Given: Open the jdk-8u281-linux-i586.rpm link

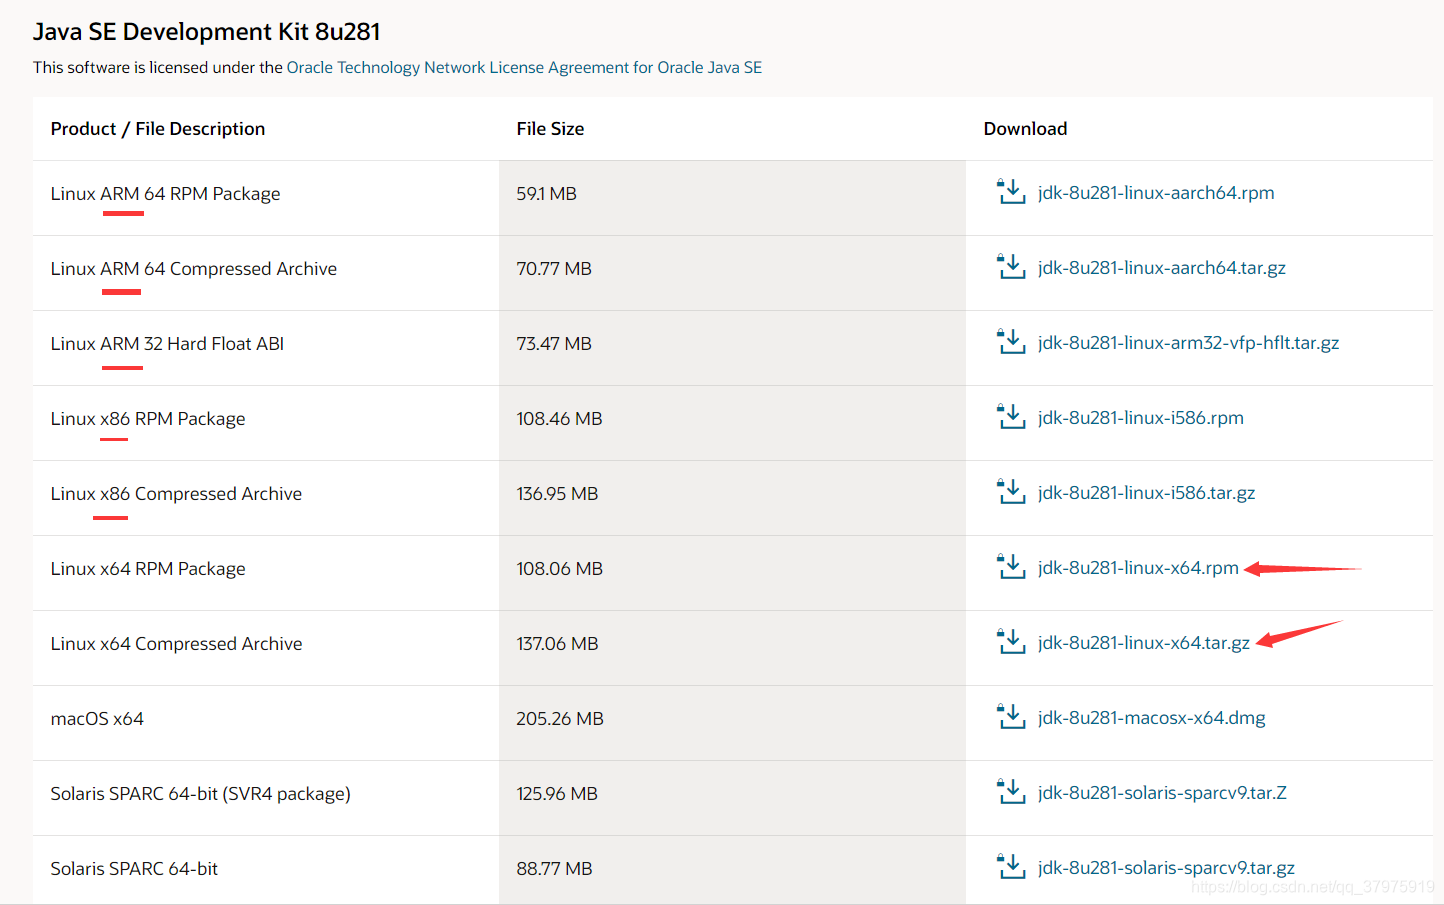Looking at the screenshot, I should [x=1140, y=418].
